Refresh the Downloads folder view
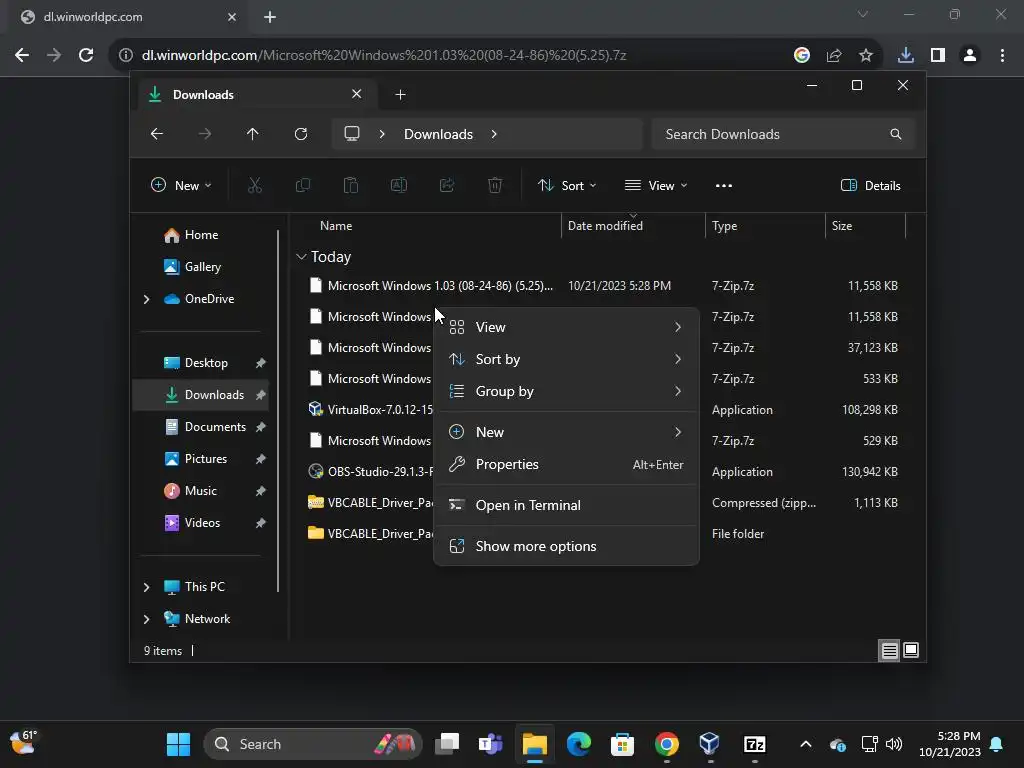 300,134
